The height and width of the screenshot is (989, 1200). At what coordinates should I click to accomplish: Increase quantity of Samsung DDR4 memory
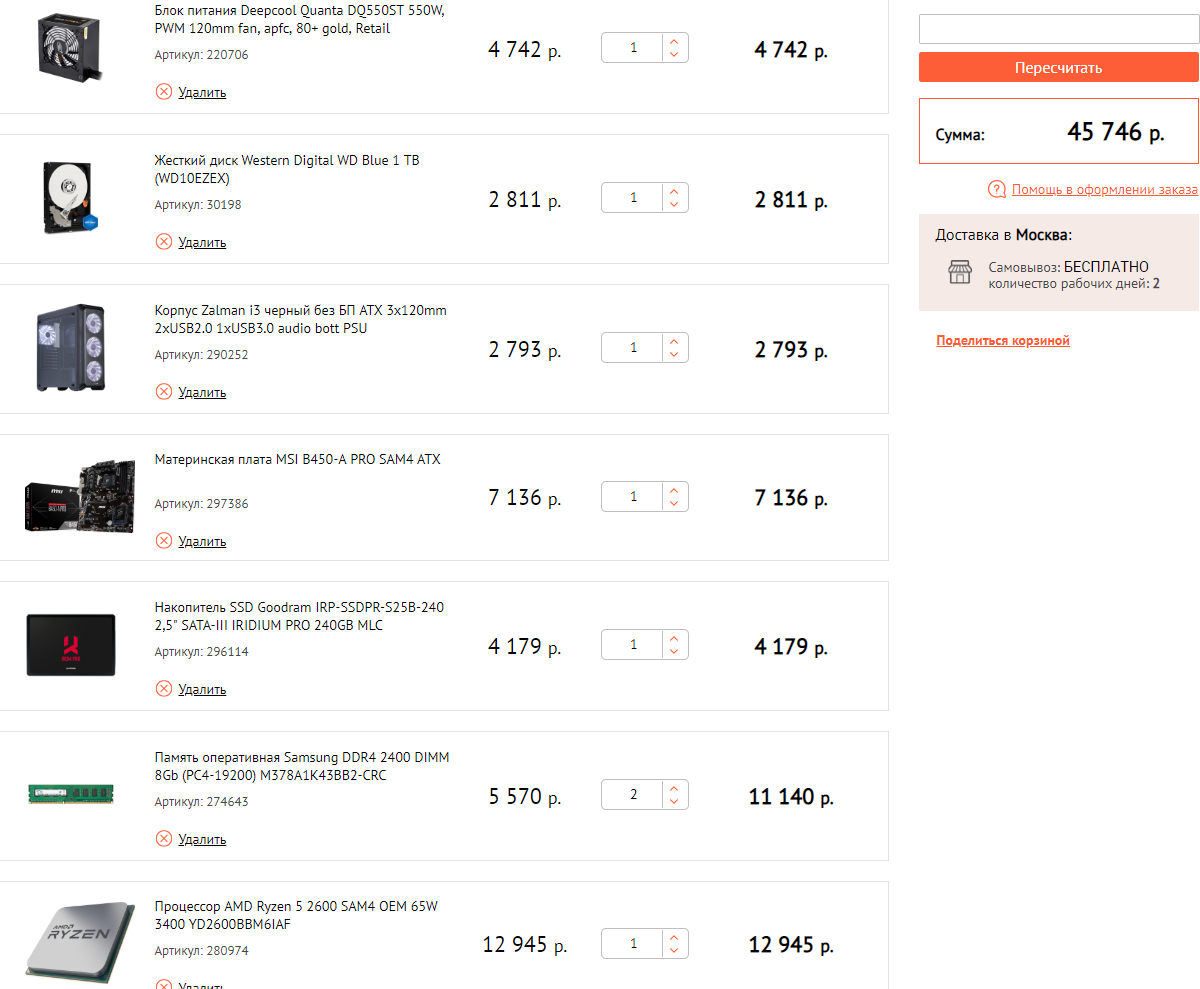tap(675, 788)
